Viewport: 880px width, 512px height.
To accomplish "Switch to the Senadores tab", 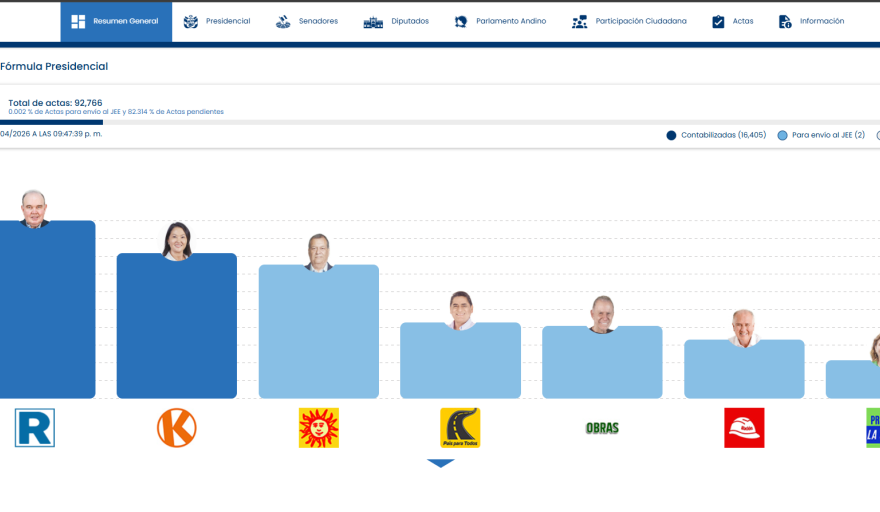I will [307, 21].
